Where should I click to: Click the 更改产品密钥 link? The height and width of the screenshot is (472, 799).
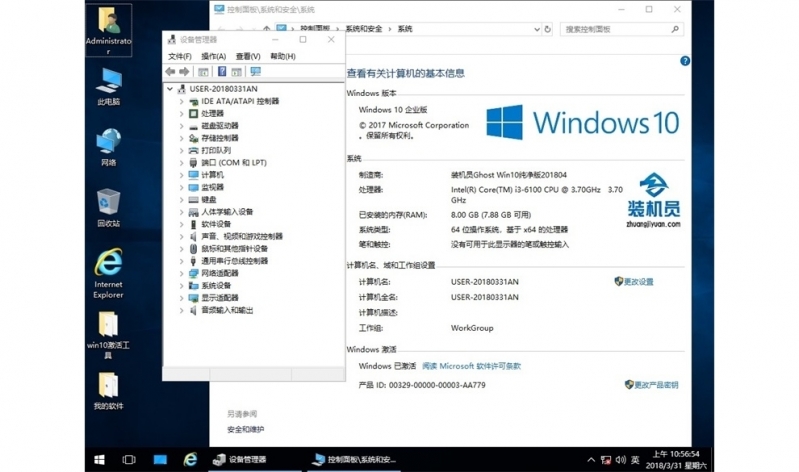click(656, 385)
